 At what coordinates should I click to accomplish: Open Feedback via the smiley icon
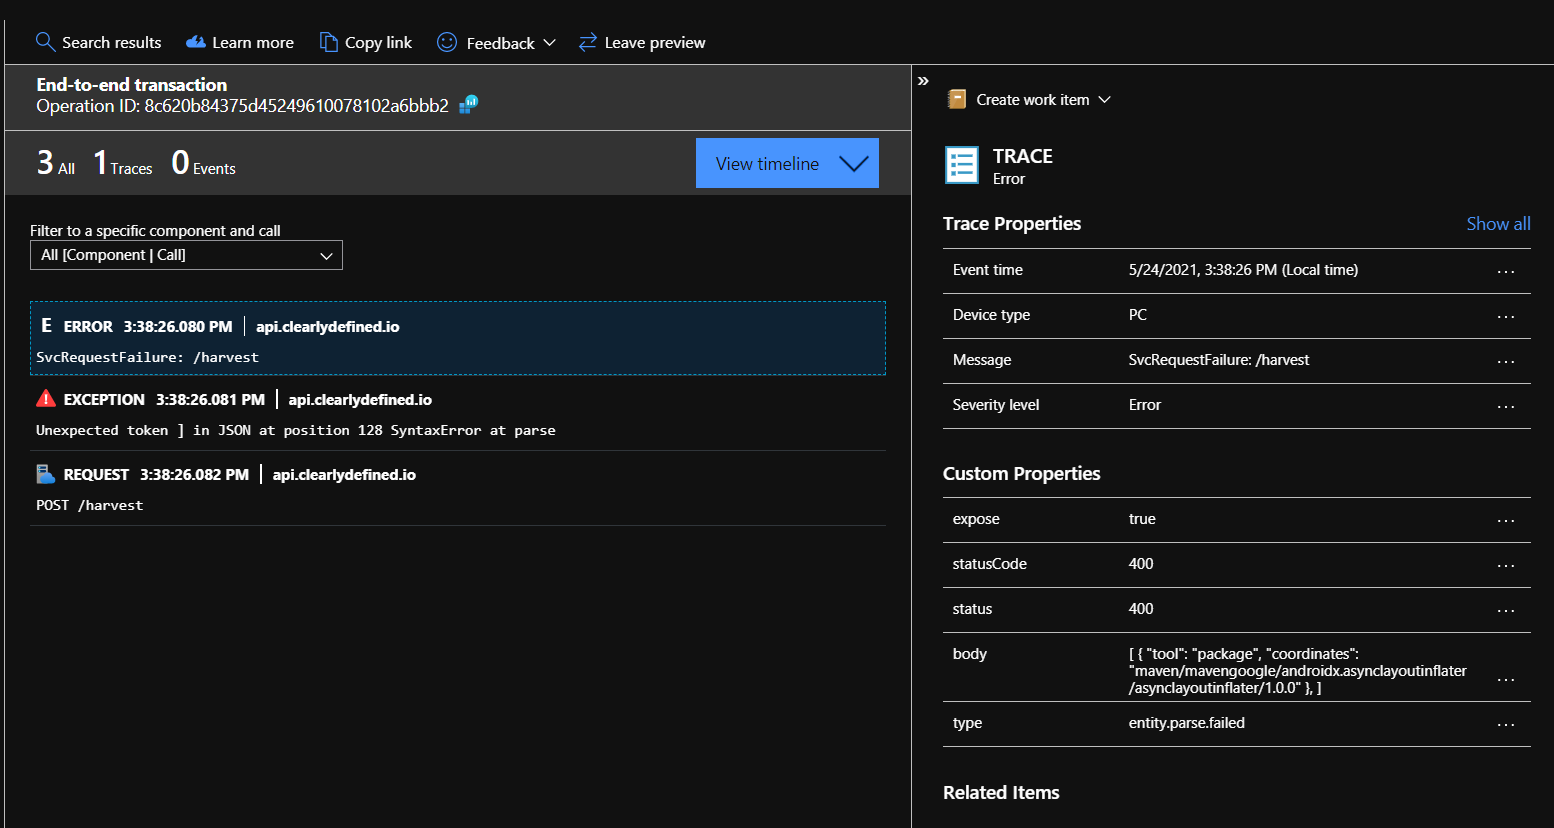pyautogui.click(x=445, y=42)
